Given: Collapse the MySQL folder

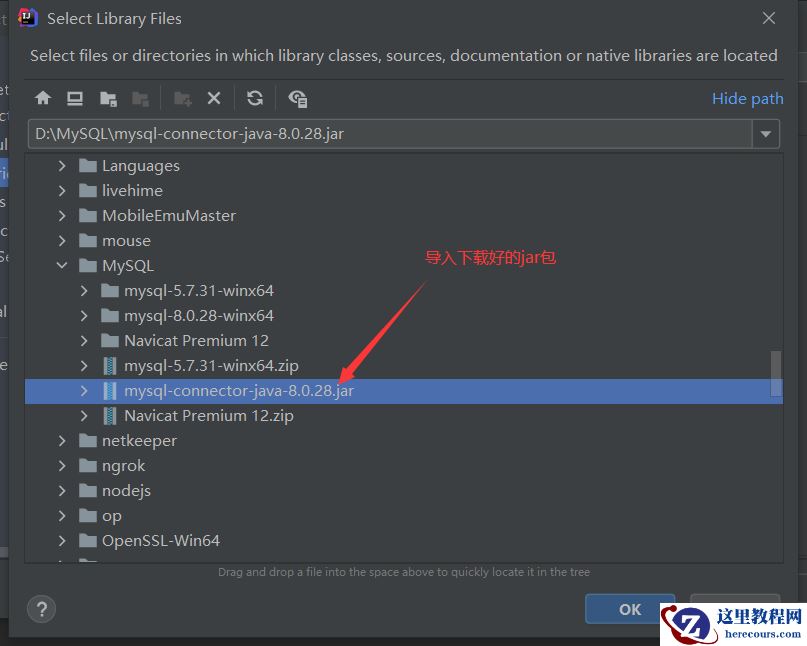Looking at the screenshot, I should (x=62, y=266).
